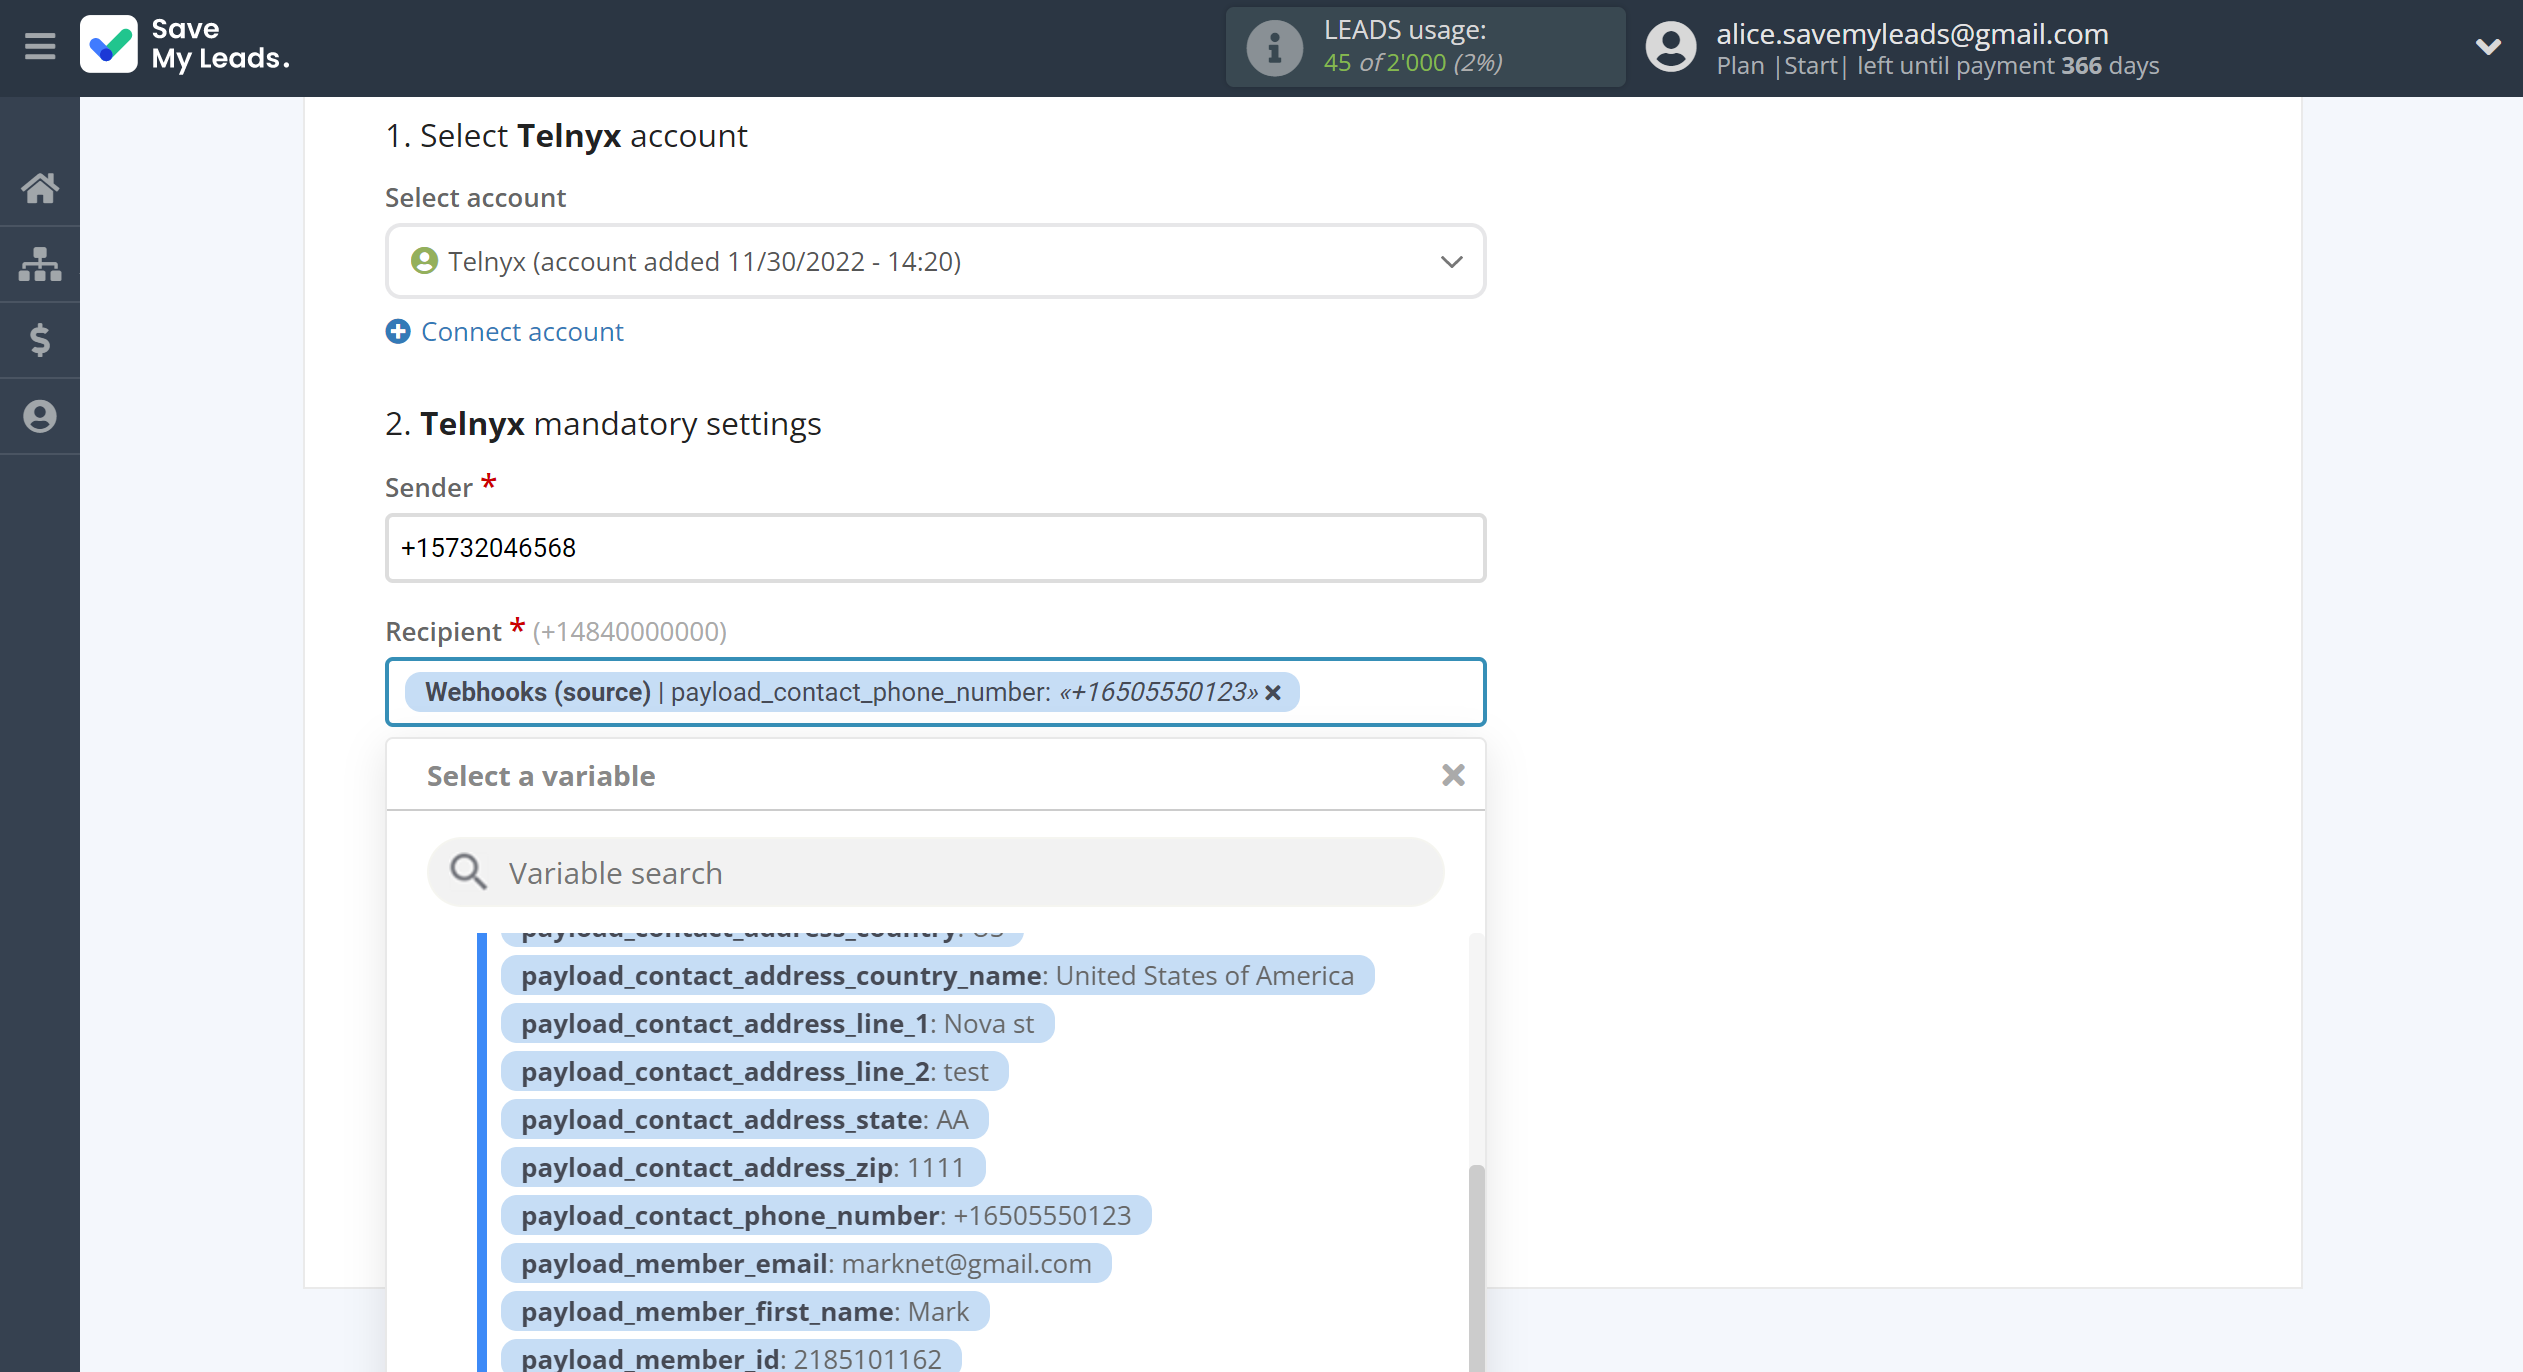This screenshot has width=2523, height=1372.
Task: Click the LEADS usage info icon
Action: pyautogui.click(x=1274, y=47)
